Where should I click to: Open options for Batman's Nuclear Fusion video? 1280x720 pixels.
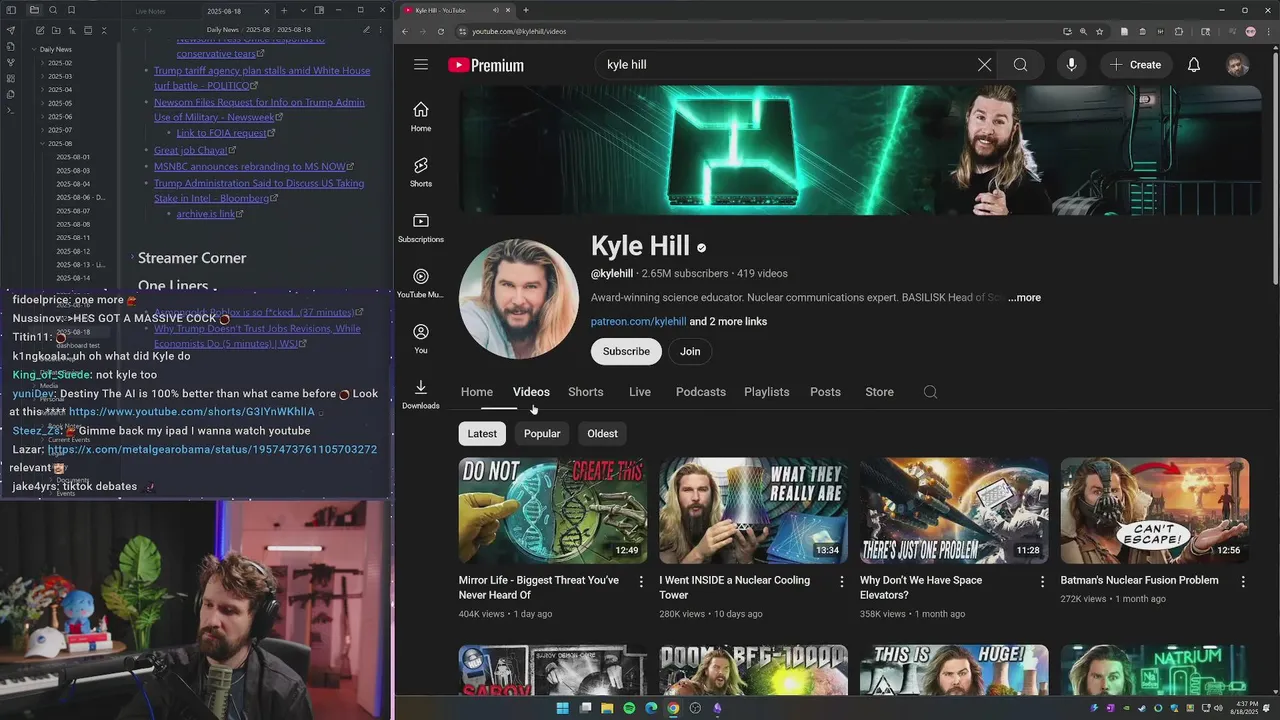point(1243,581)
